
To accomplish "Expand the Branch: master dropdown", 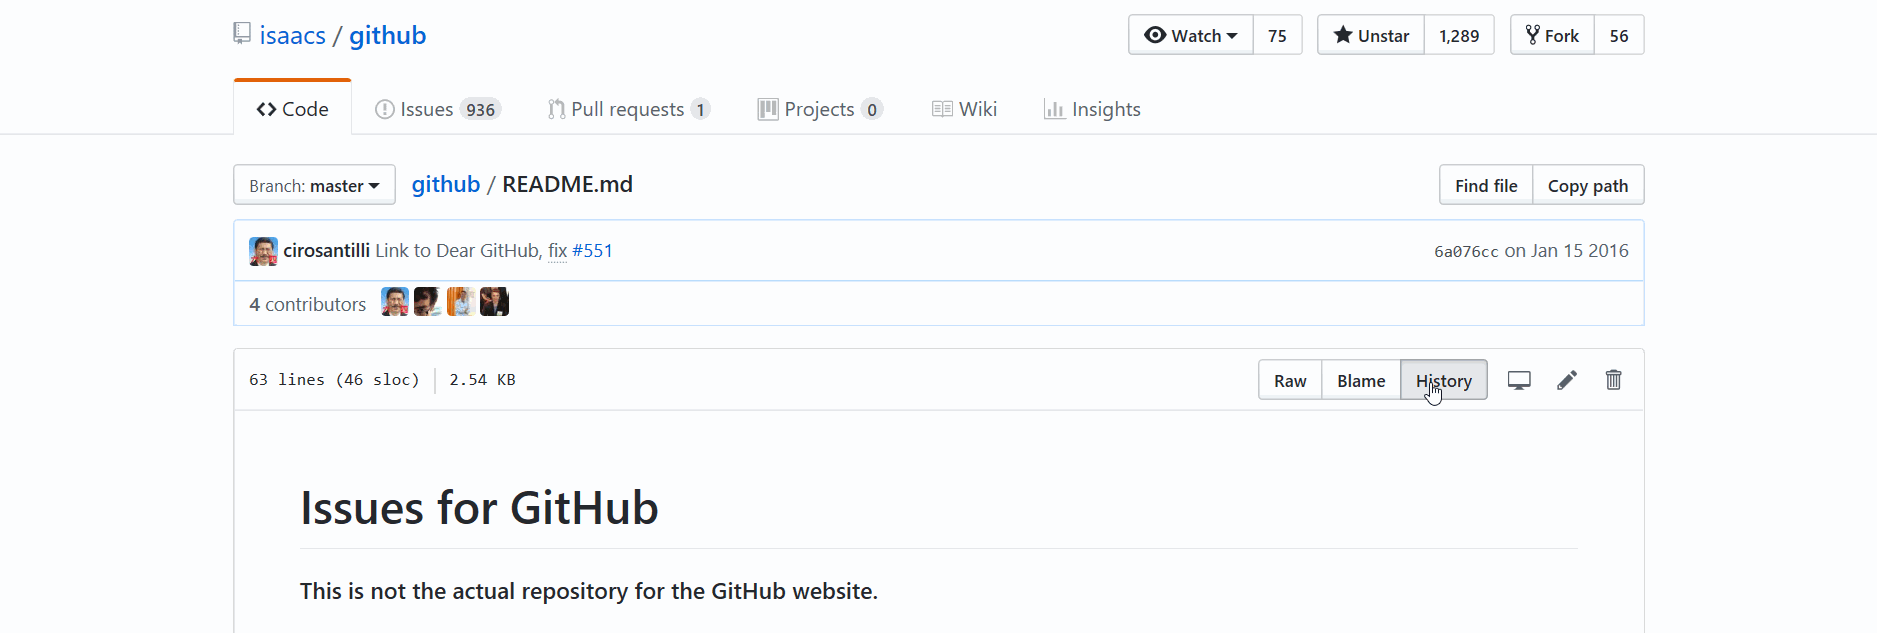I will coord(313,184).
